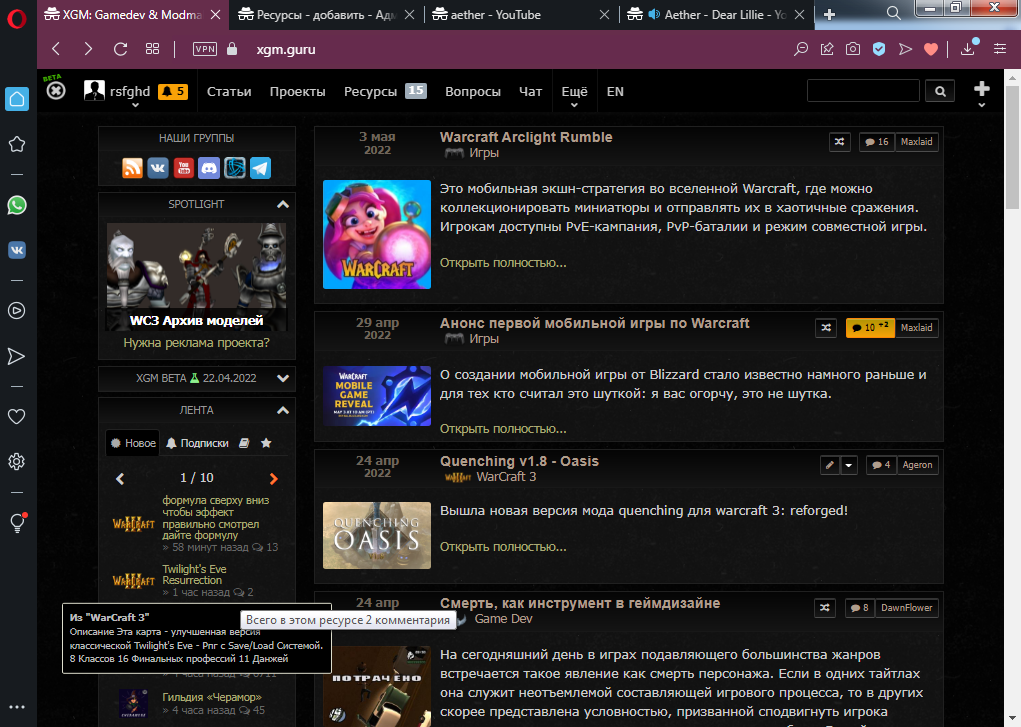
Task: Open dropdown arrow beside Quenching edit pencil
Action: pyautogui.click(x=848, y=465)
